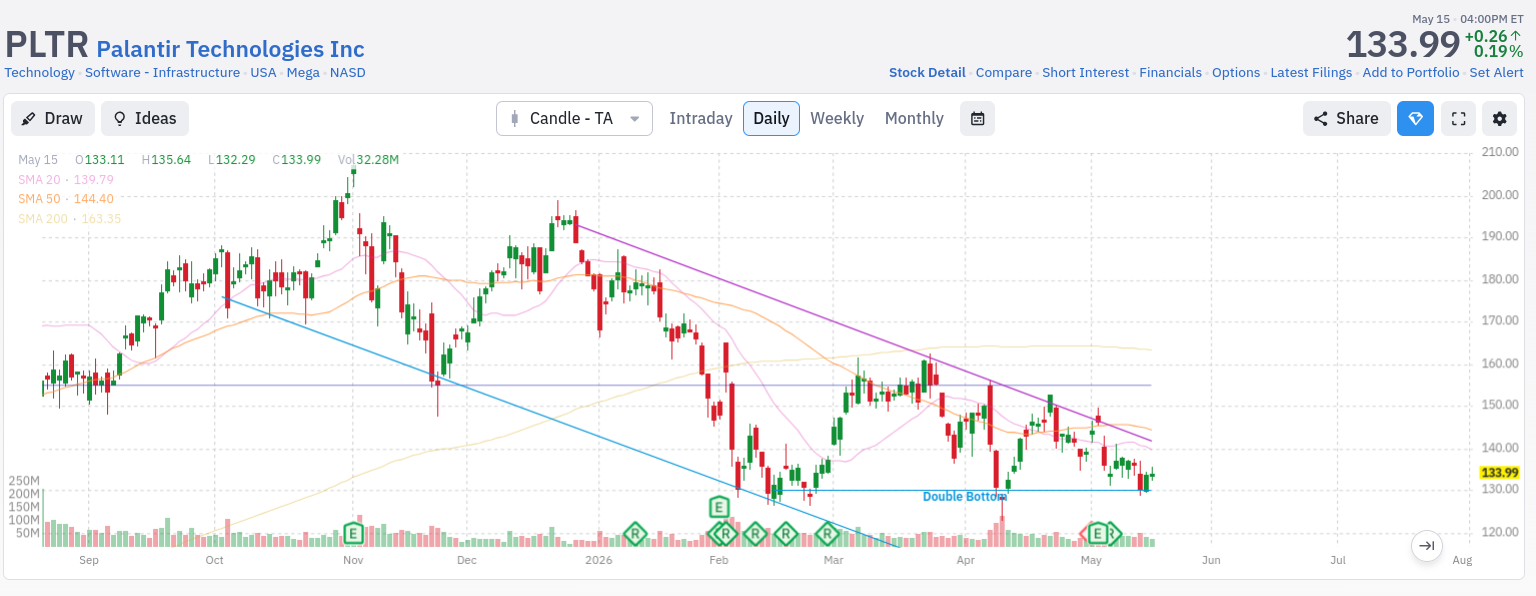Open the Options link

click(x=1236, y=73)
